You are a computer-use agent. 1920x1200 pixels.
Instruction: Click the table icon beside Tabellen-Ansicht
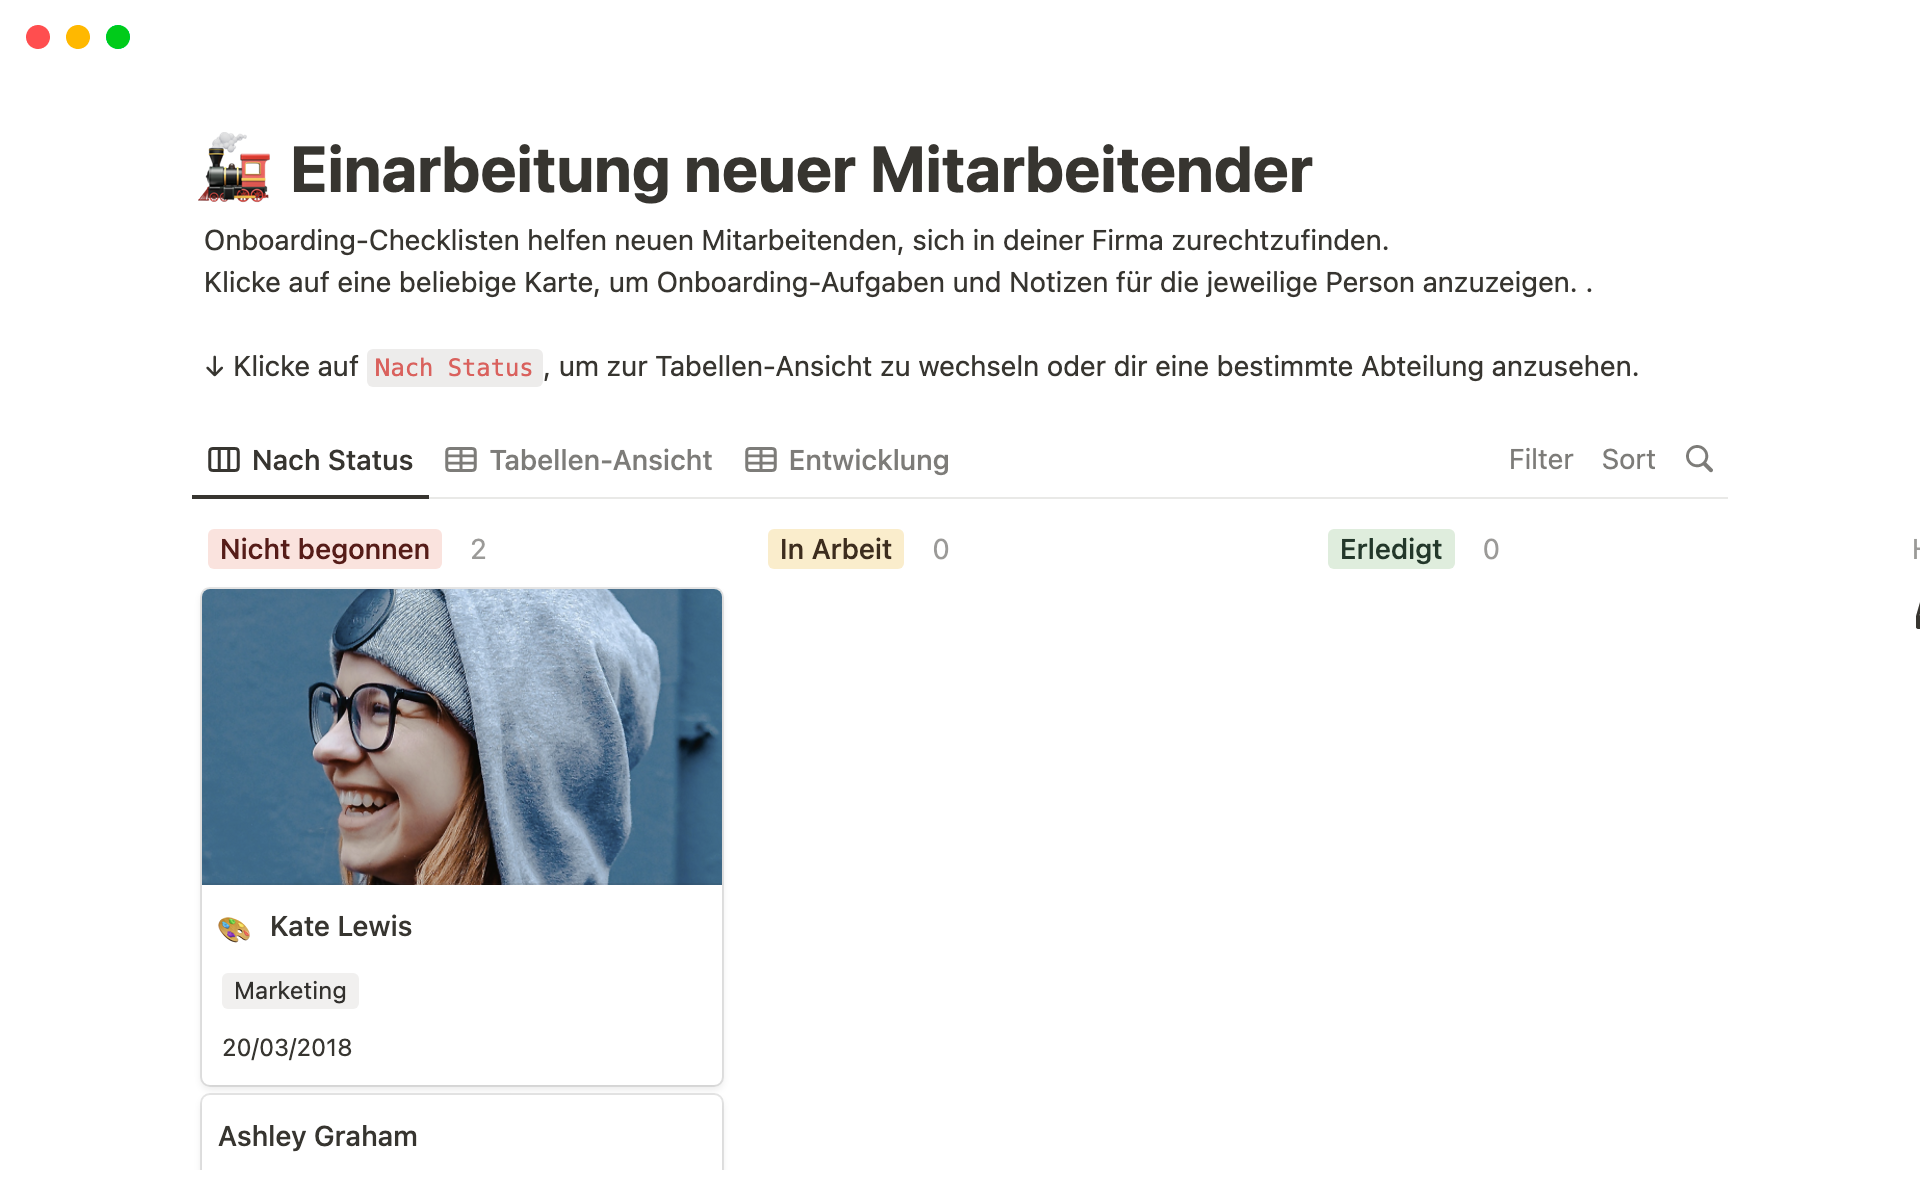tap(461, 460)
